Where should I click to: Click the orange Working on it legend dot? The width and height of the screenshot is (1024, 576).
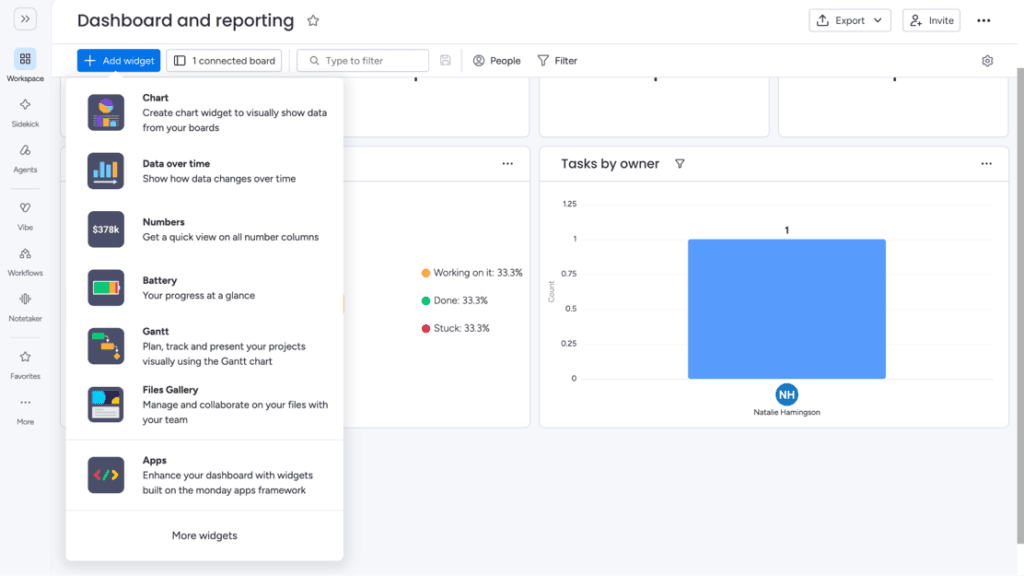pyautogui.click(x=426, y=273)
